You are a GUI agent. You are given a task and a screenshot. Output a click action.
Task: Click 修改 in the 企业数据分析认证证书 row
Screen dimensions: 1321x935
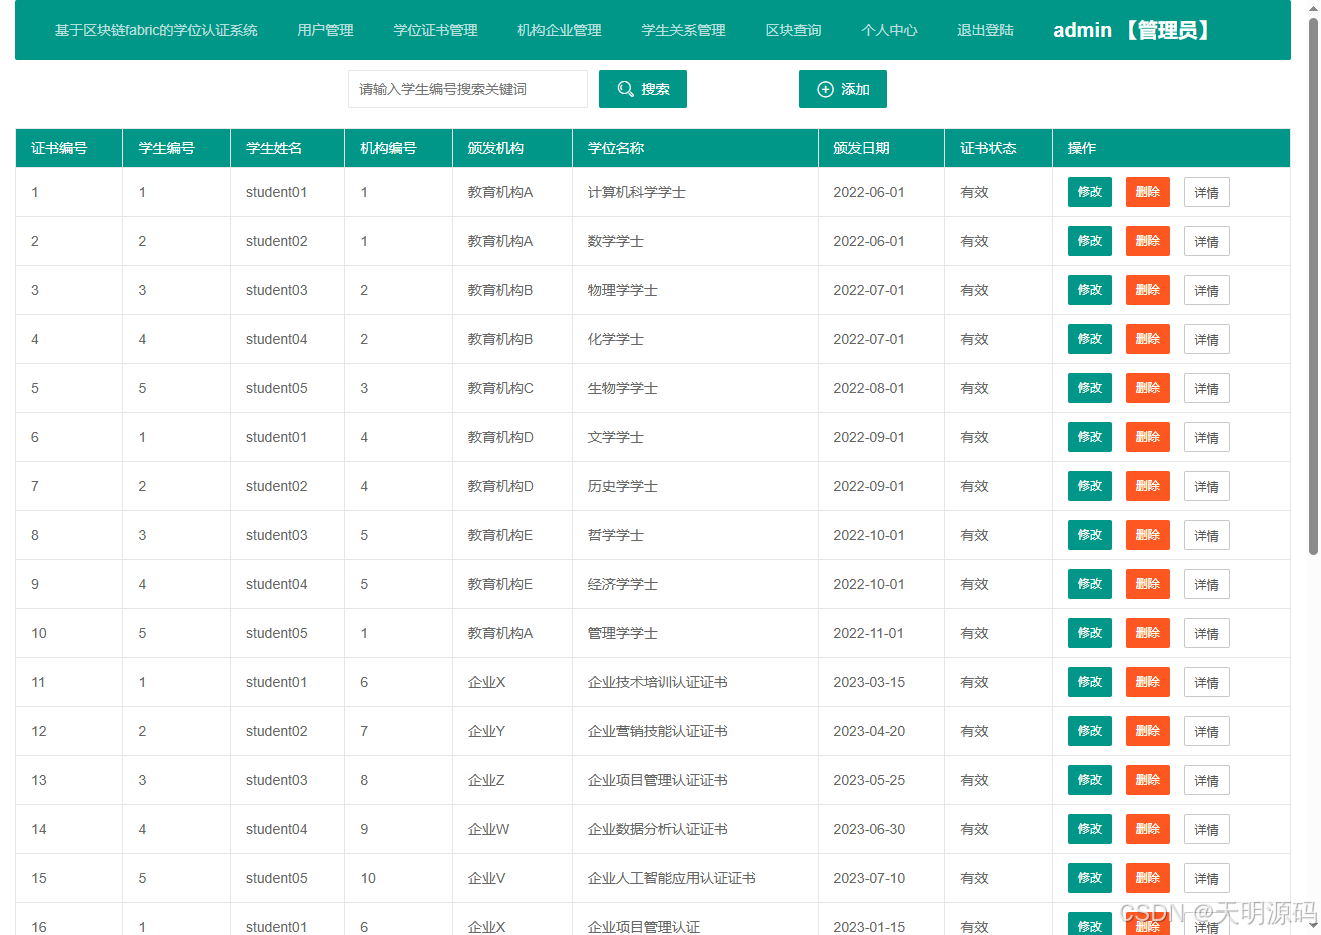(x=1090, y=829)
